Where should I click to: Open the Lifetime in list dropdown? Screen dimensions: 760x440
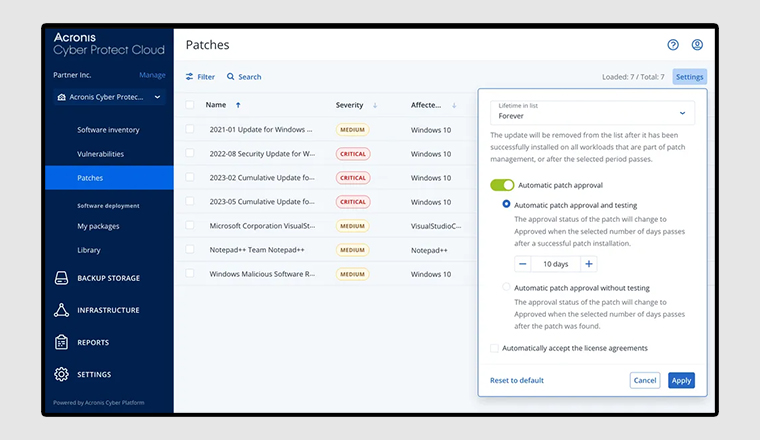pyautogui.click(x=592, y=112)
